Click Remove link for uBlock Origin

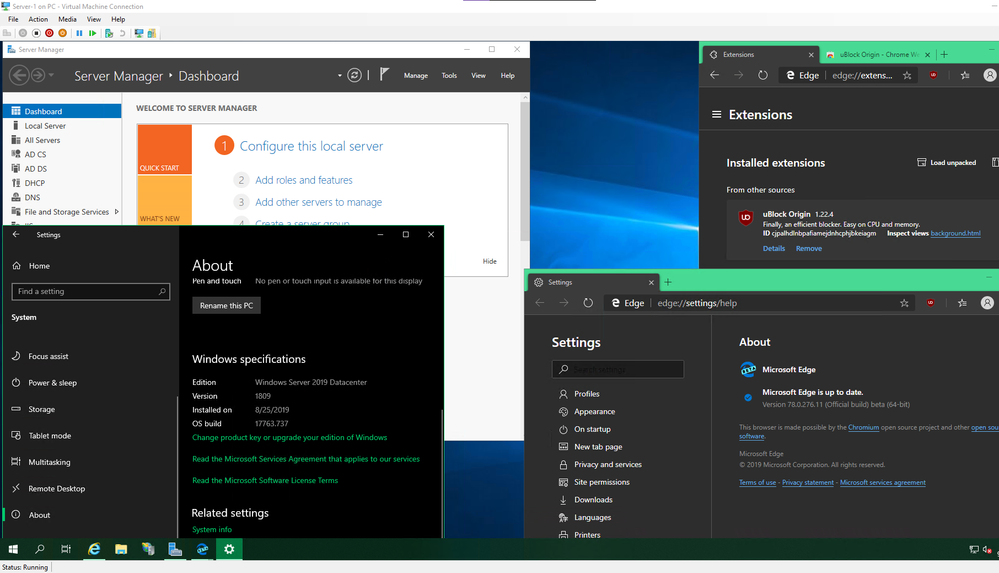coord(809,249)
